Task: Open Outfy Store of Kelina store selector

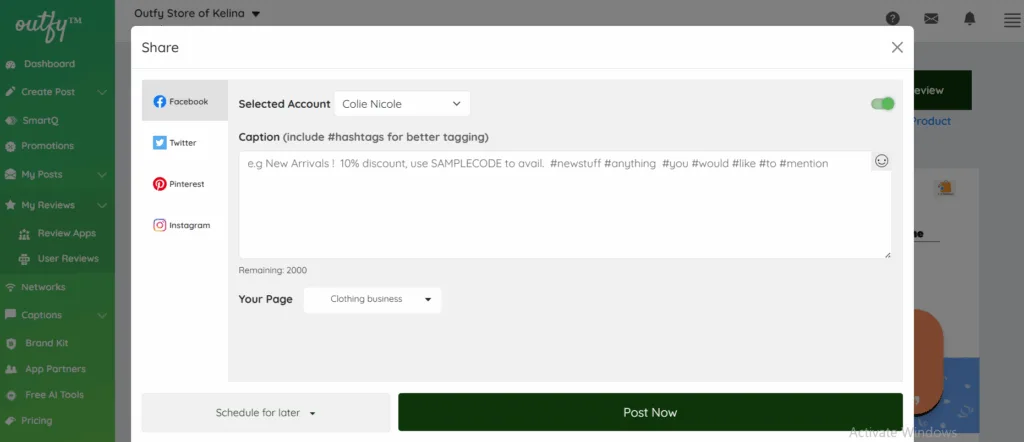Action: click(197, 14)
